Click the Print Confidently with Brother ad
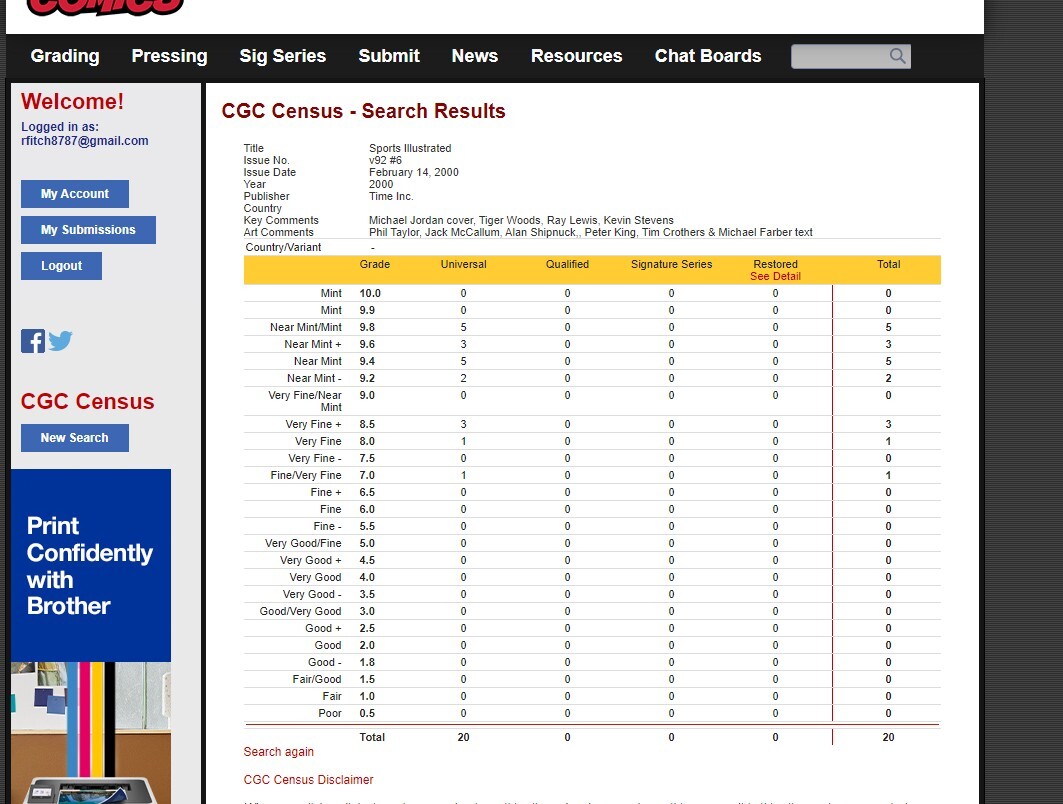 tap(91, 565)
